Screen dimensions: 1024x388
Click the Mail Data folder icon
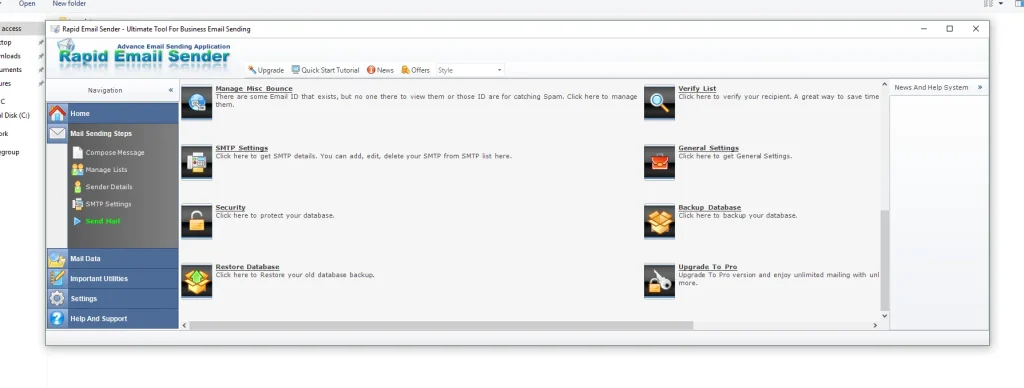tap(57, 259)
